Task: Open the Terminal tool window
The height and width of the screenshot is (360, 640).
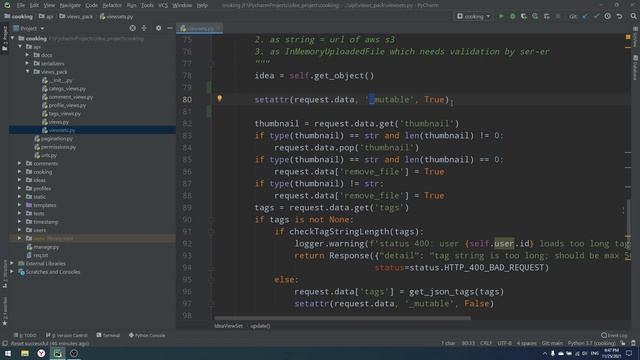Action: [x=108, y=335]
